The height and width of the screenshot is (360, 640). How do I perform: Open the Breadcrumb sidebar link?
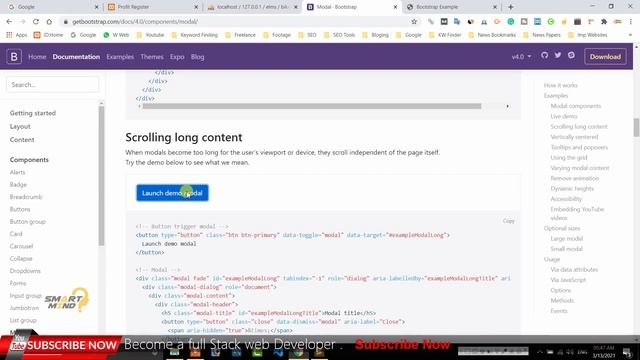pos(26,197)
